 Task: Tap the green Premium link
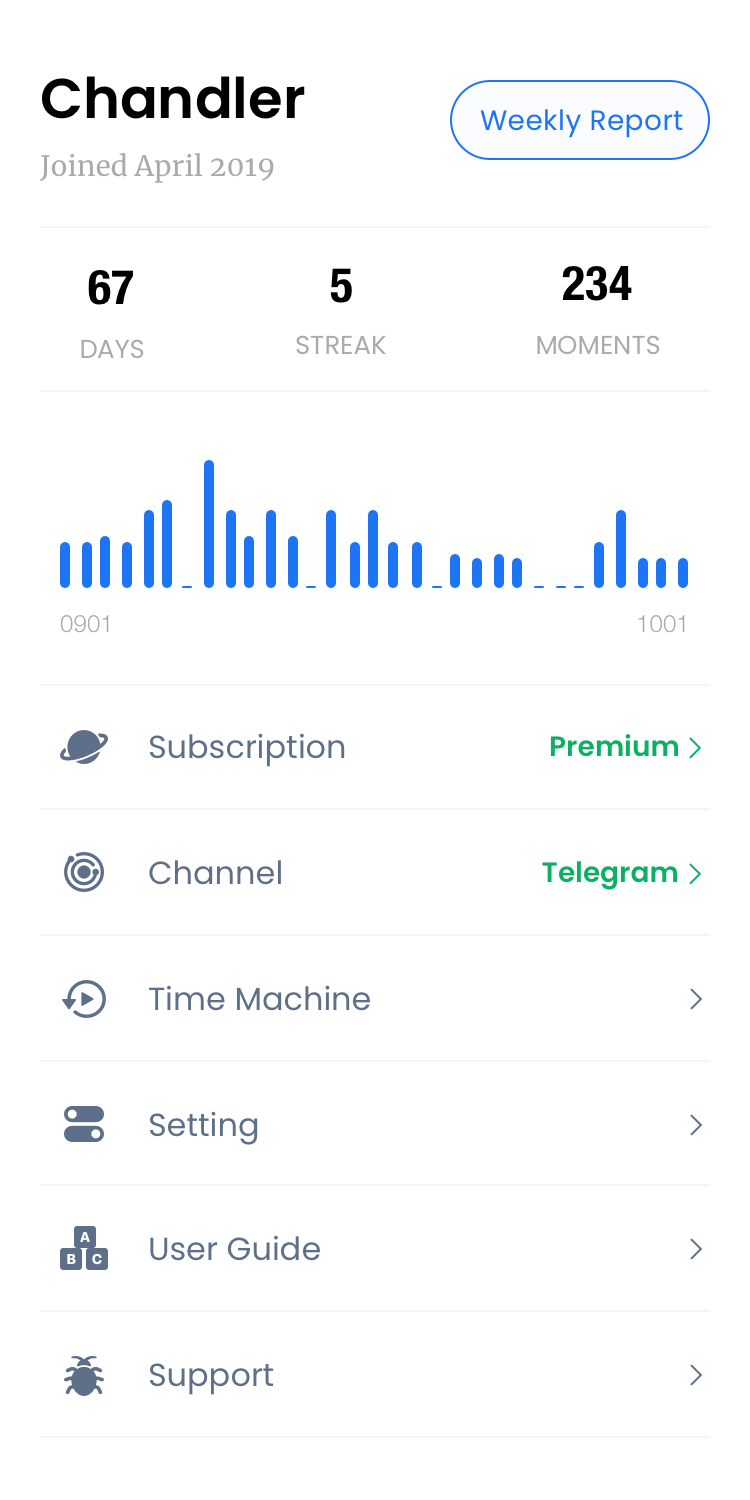pos(614,747)
